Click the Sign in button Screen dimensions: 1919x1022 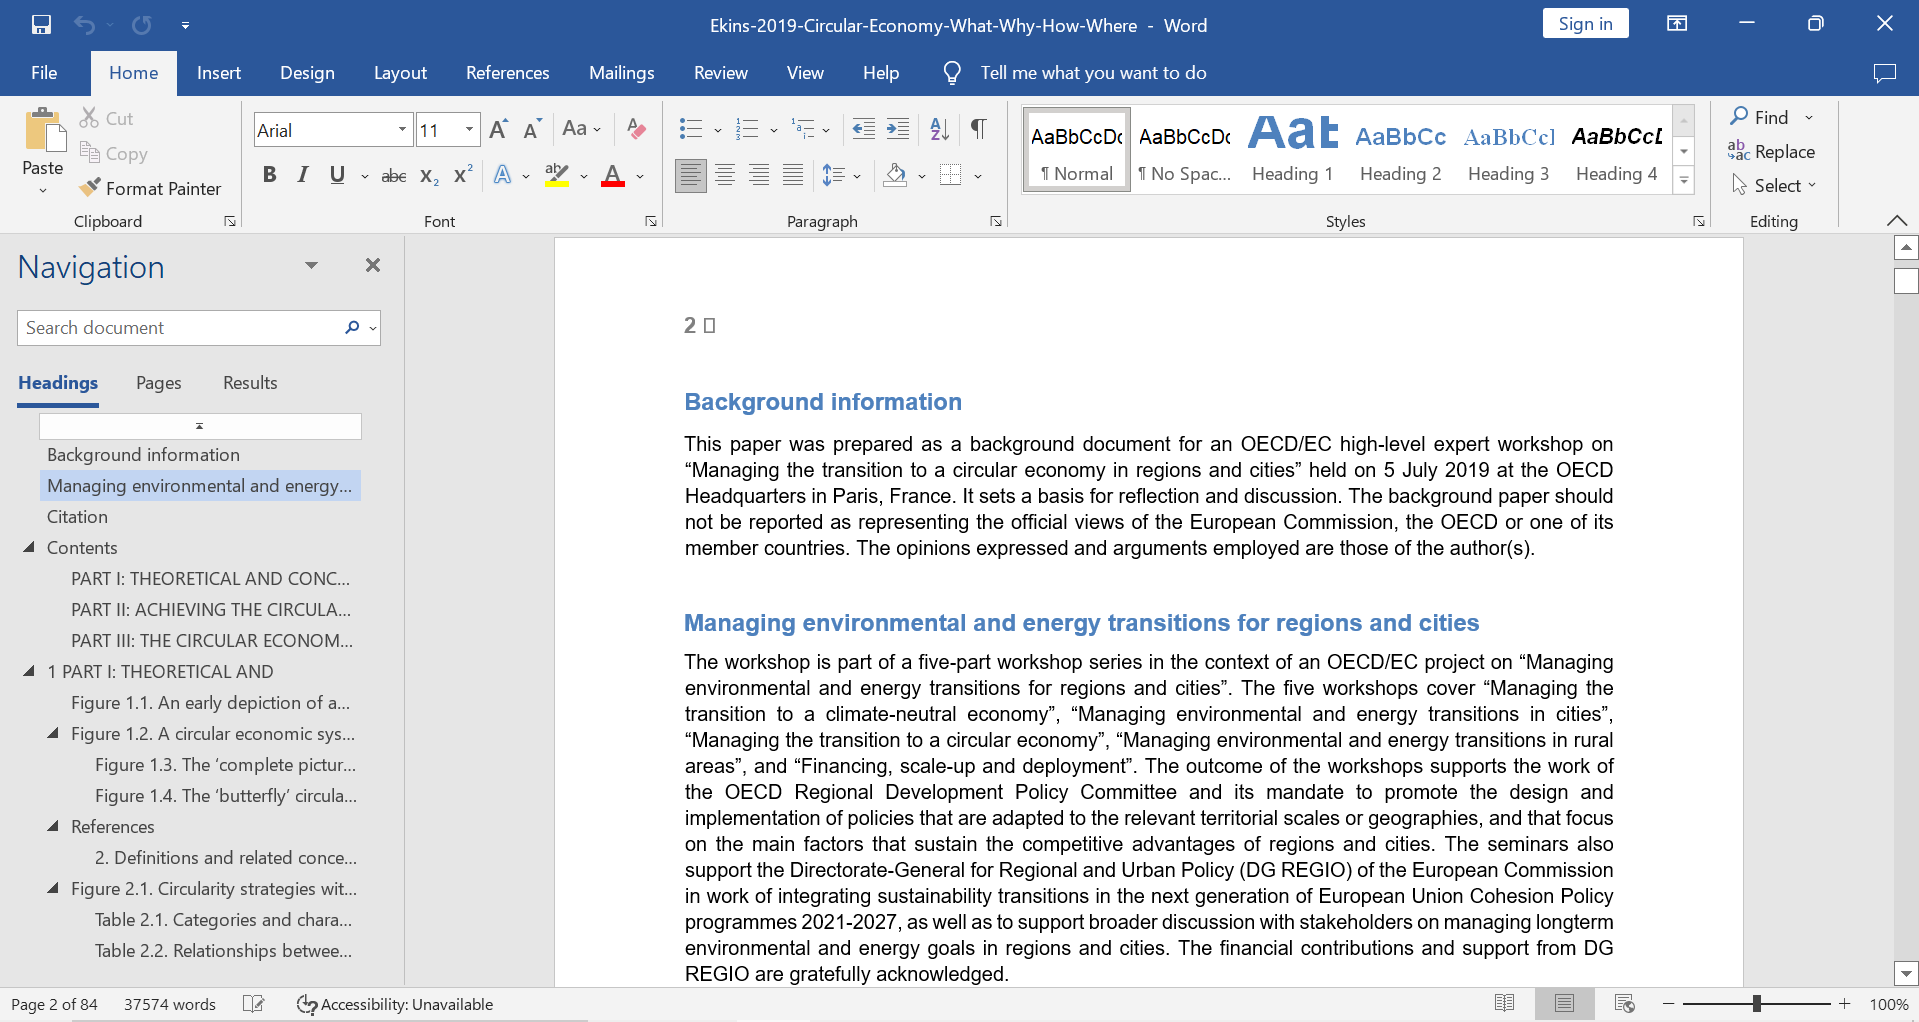(x=1584, y=24)
